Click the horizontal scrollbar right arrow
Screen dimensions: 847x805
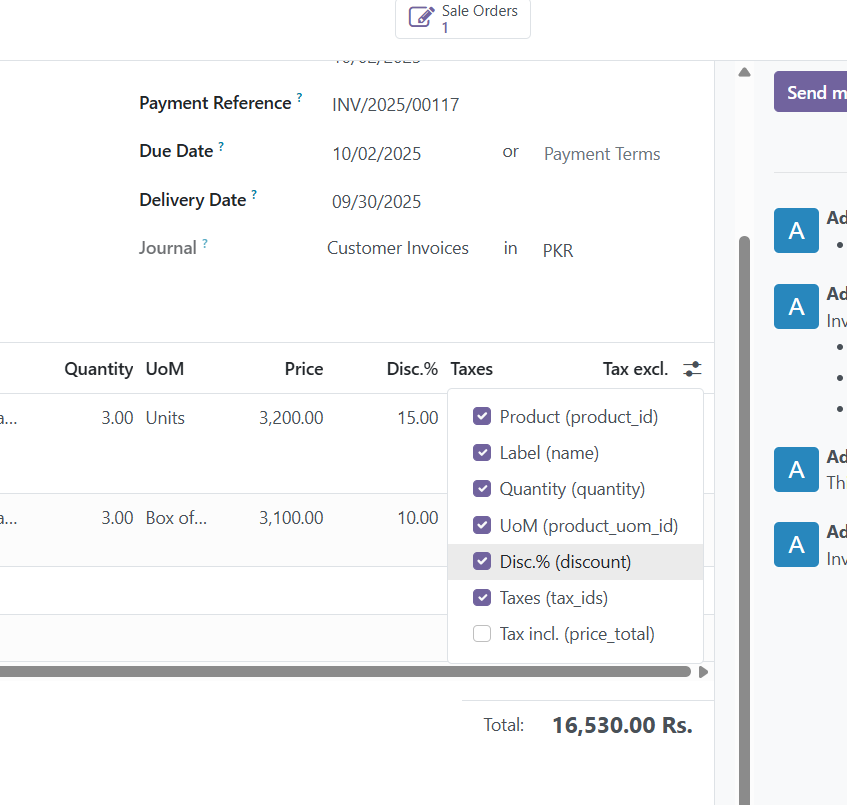click(x=703, y=672)
